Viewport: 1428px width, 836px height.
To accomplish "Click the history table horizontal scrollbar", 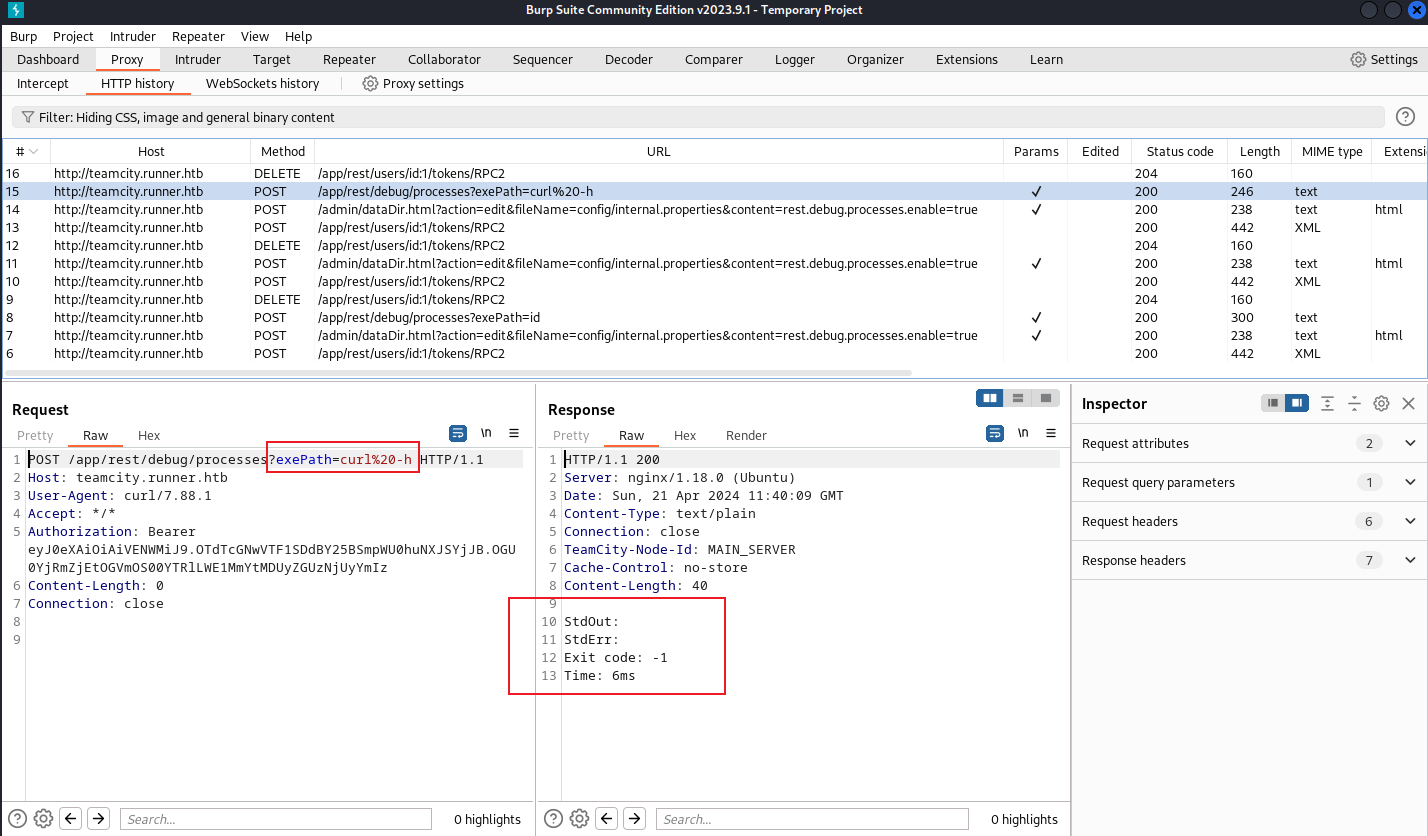I will pos(459,373).
